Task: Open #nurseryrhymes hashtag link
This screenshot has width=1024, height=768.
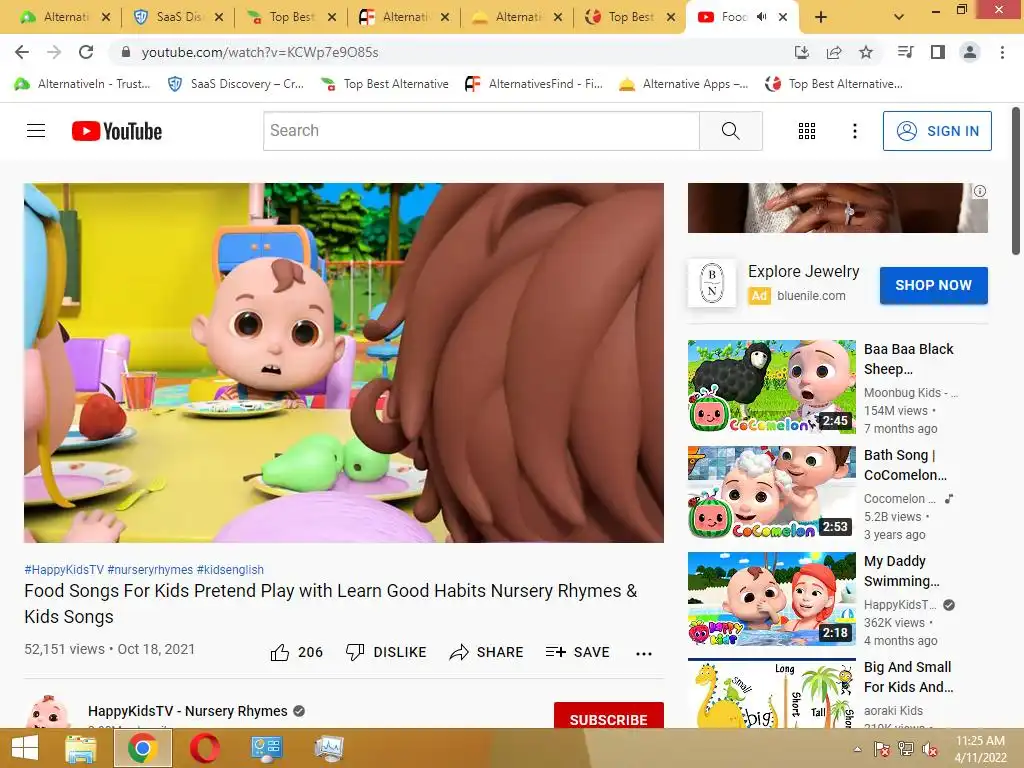Action: [150, 569]
